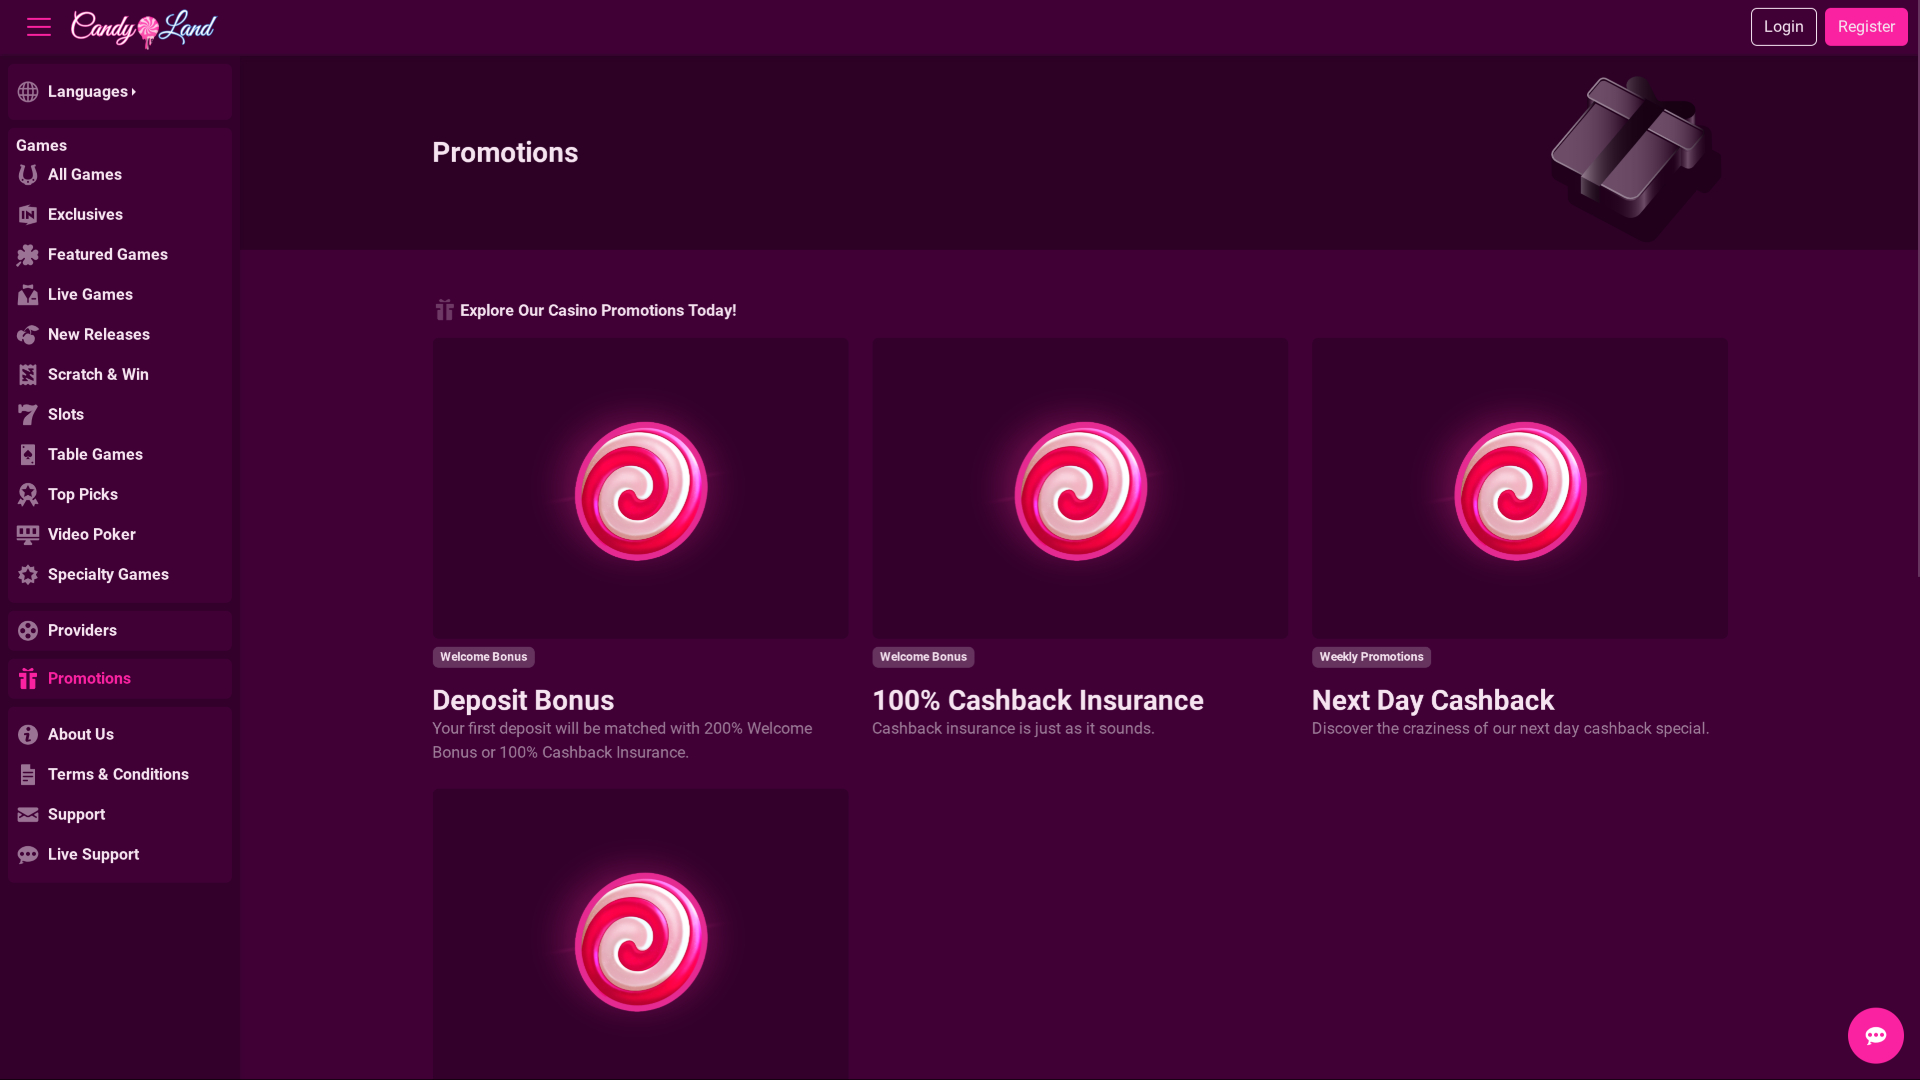Open the live chat bubble icon
1920x1080 pixels.
[1876, 1035]
